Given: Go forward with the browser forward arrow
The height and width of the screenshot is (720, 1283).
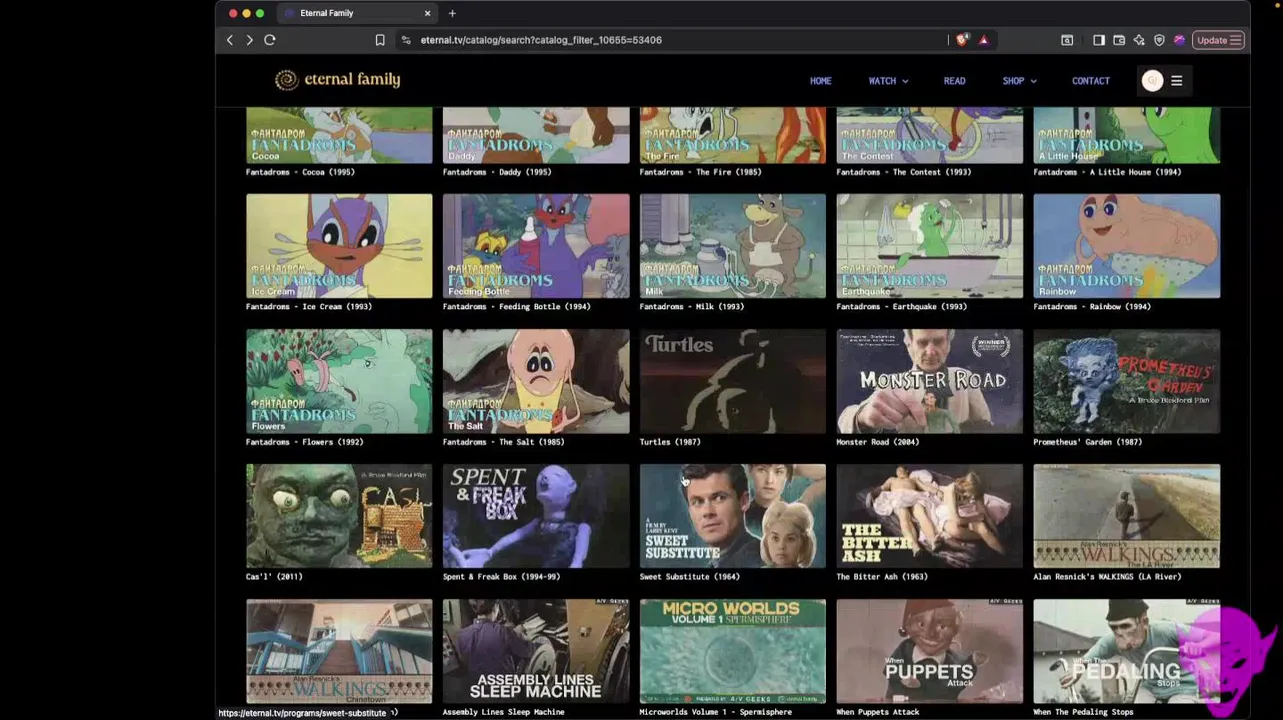Looking at the screenshot, I should pyautogui.click(x=249, y=40).
